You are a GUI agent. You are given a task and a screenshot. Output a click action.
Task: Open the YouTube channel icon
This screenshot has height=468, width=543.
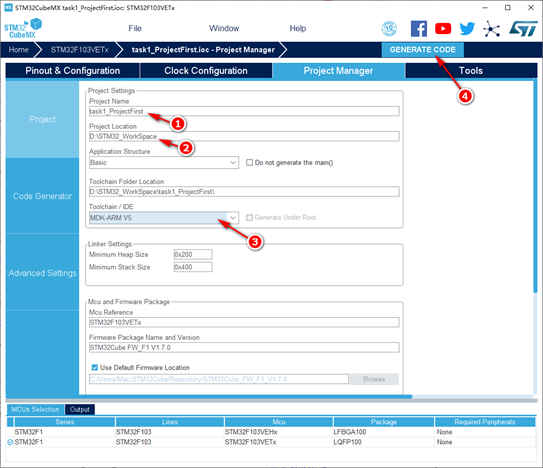click(443, 28)
